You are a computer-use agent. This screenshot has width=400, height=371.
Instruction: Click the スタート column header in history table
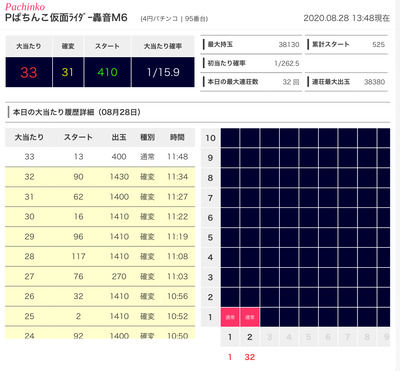click(x=78, y=137)
